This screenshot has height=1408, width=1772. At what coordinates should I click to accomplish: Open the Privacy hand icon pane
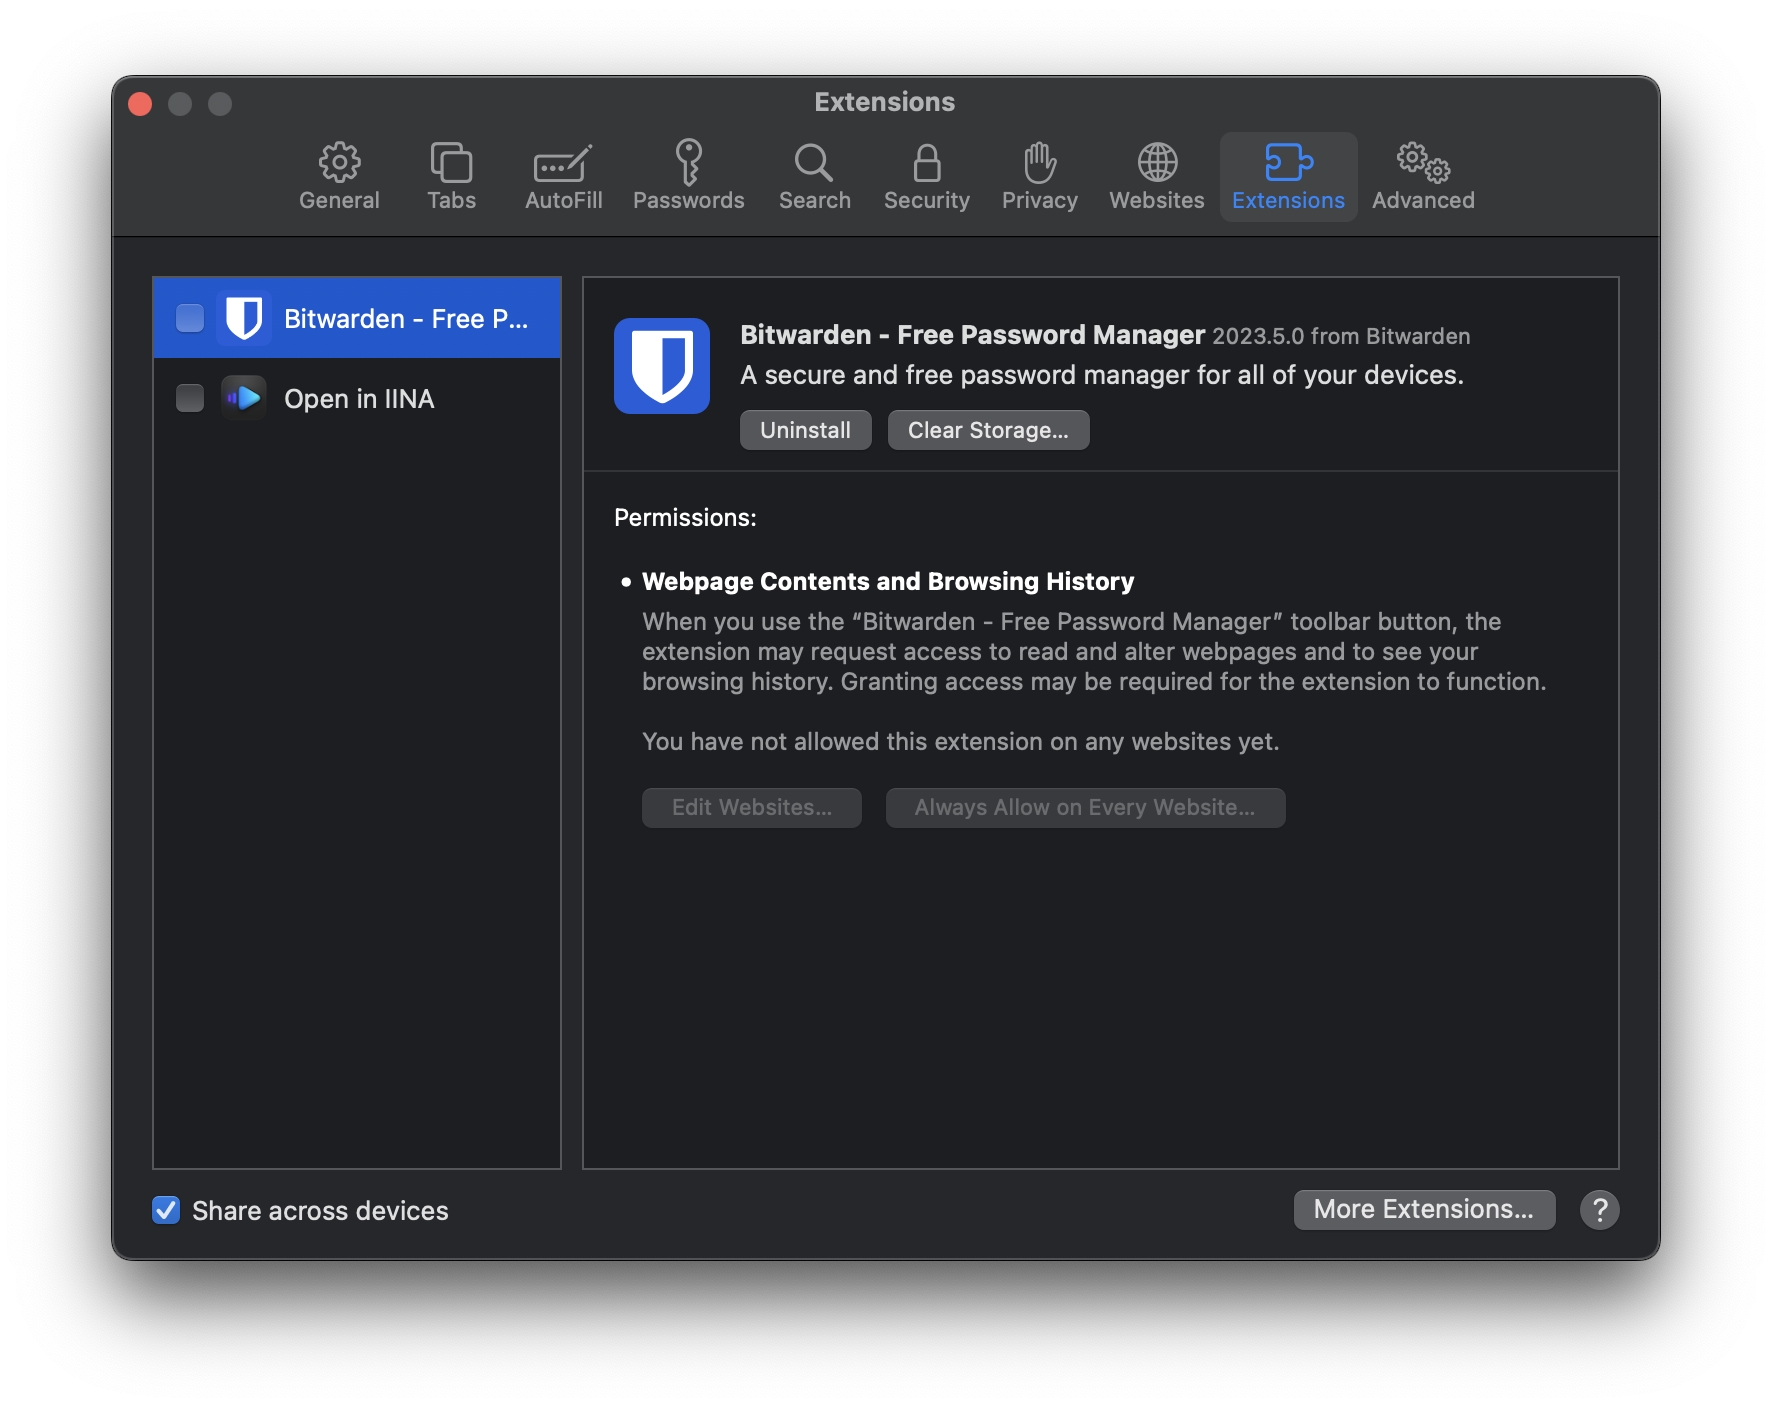[x=1039, y=163]
